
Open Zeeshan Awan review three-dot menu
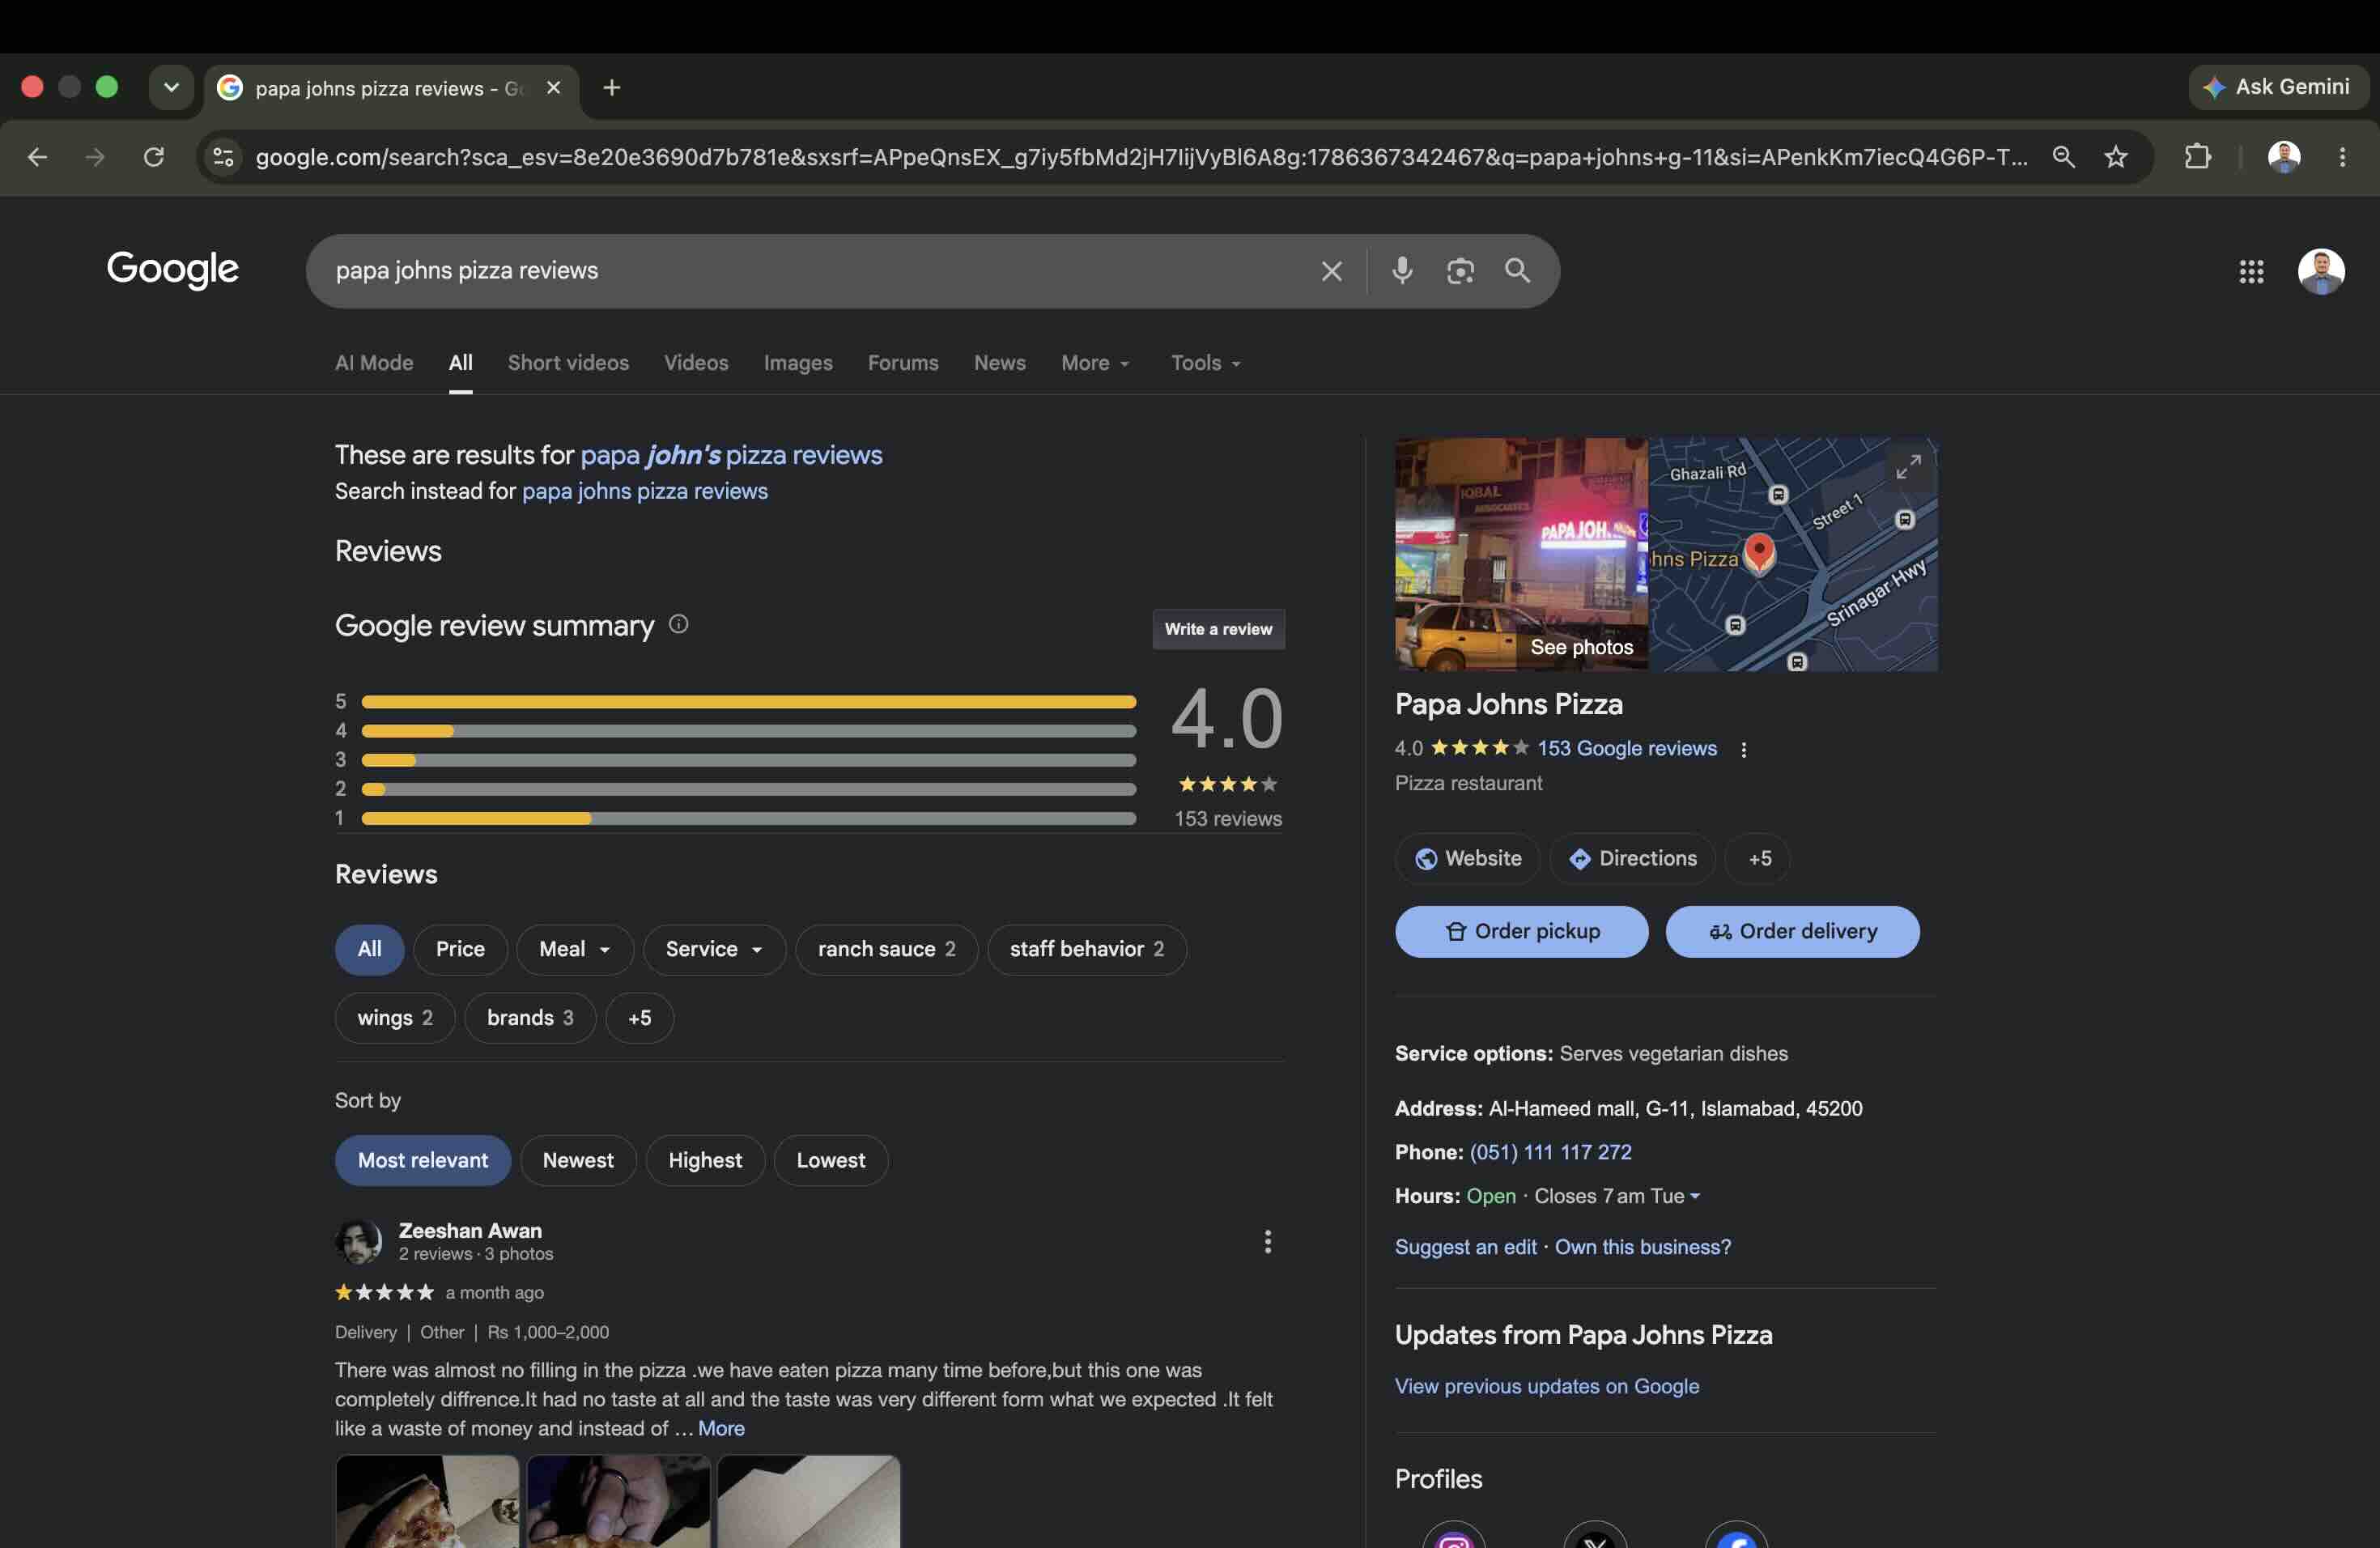point(1267,1241)
